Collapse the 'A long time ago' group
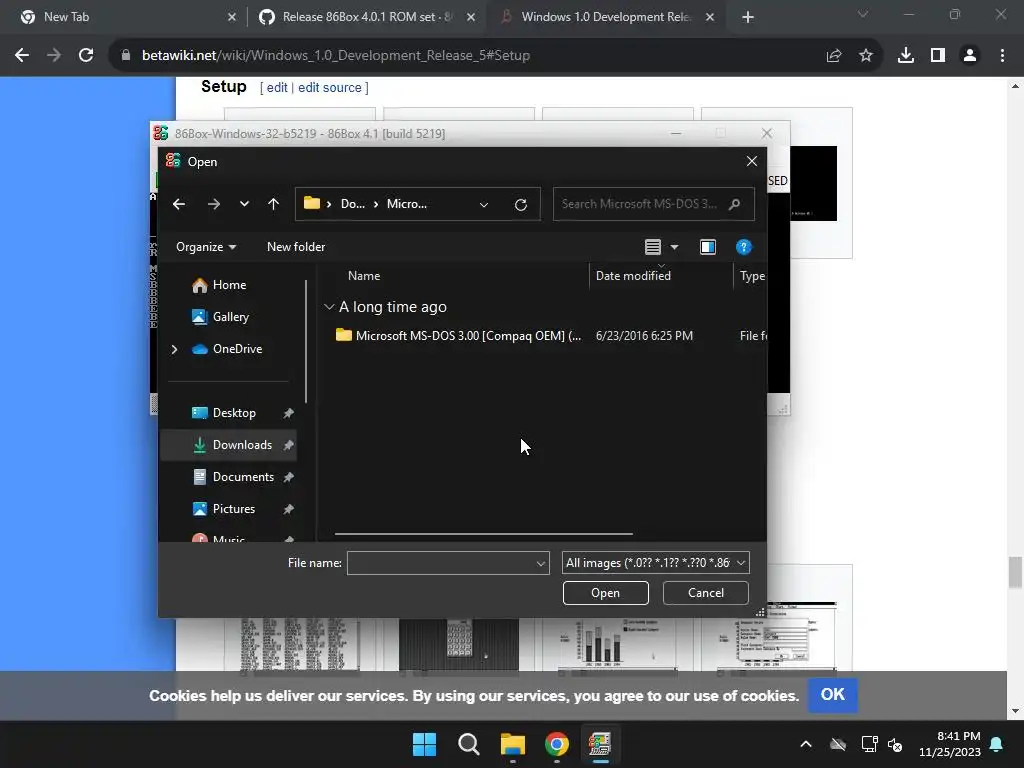The height and width of the screenshot is (768, 1024). tap(329, 307)
